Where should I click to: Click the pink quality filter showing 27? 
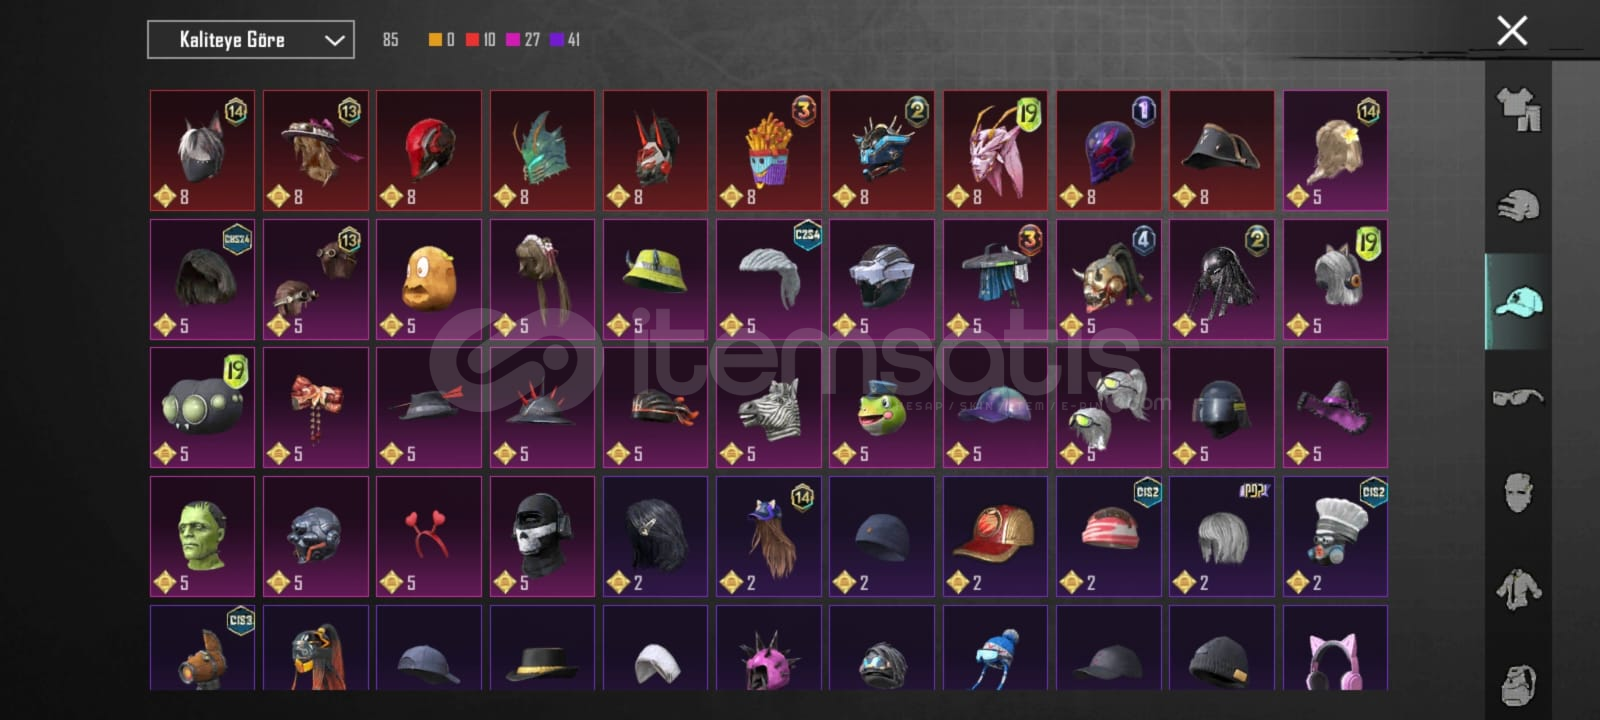(522, 40)
